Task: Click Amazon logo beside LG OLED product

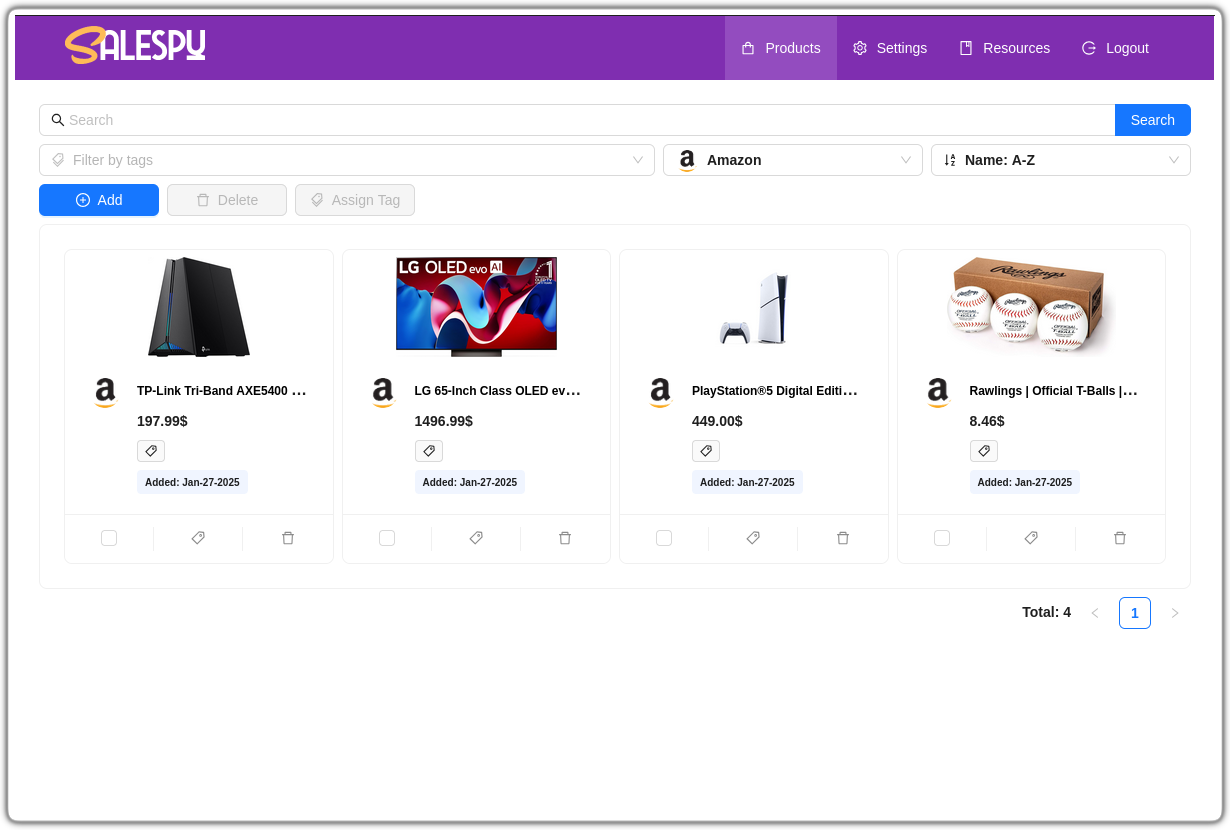Action: pos(383,393)
